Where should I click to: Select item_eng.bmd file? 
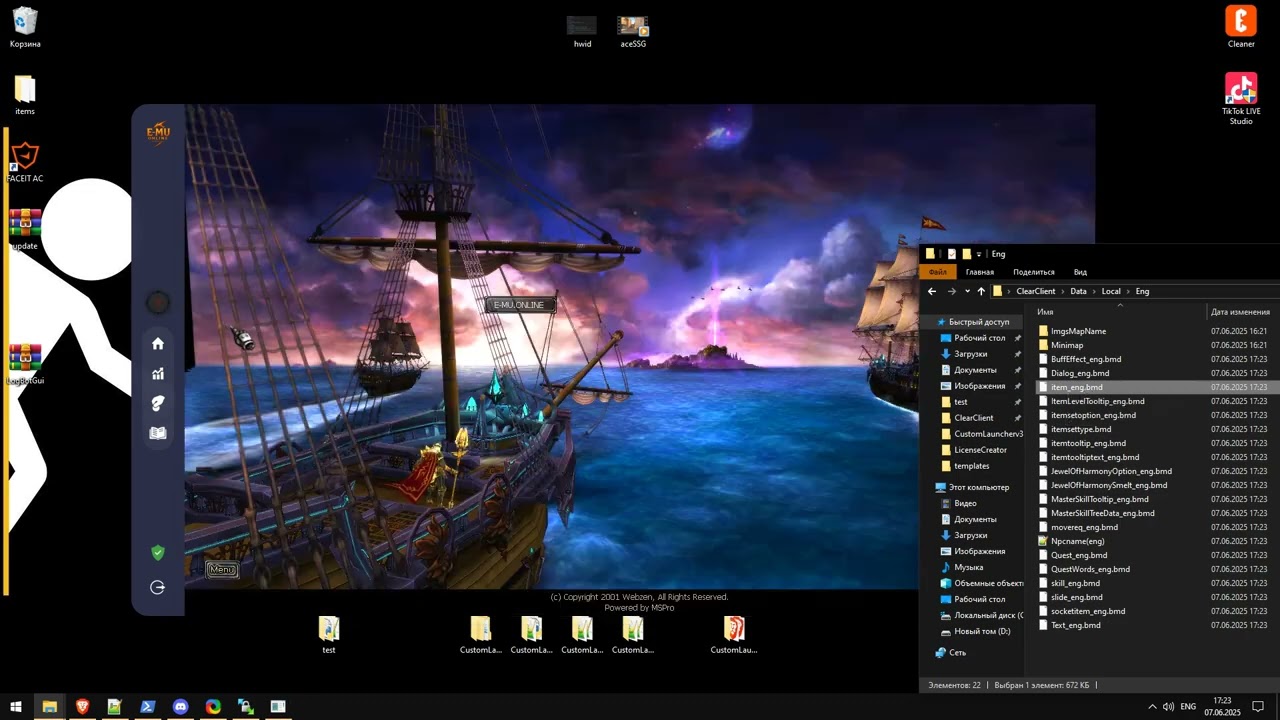pyautogui.click(x=1077, y=387)
